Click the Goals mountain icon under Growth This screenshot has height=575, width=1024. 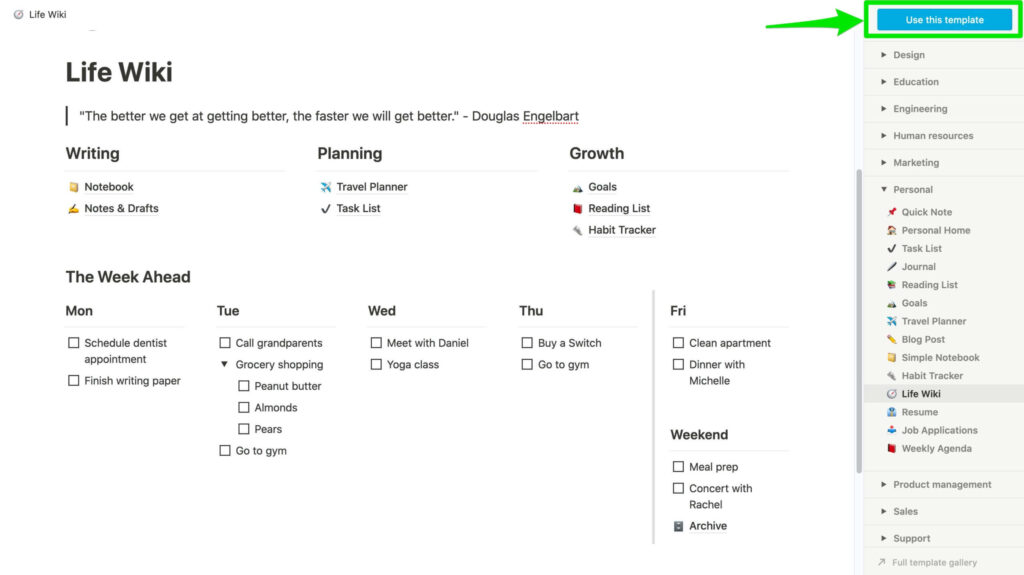point(577,187)
